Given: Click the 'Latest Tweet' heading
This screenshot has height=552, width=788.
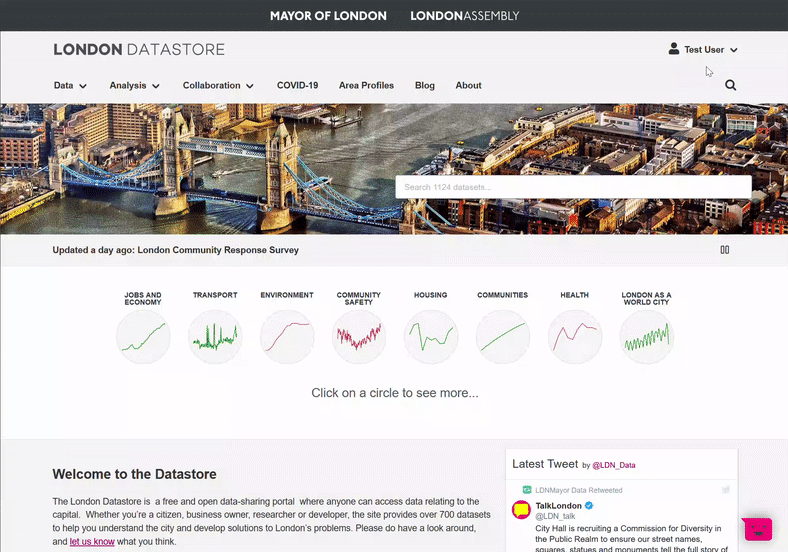Looking at the screenshot, I should [x=545, y=464].
